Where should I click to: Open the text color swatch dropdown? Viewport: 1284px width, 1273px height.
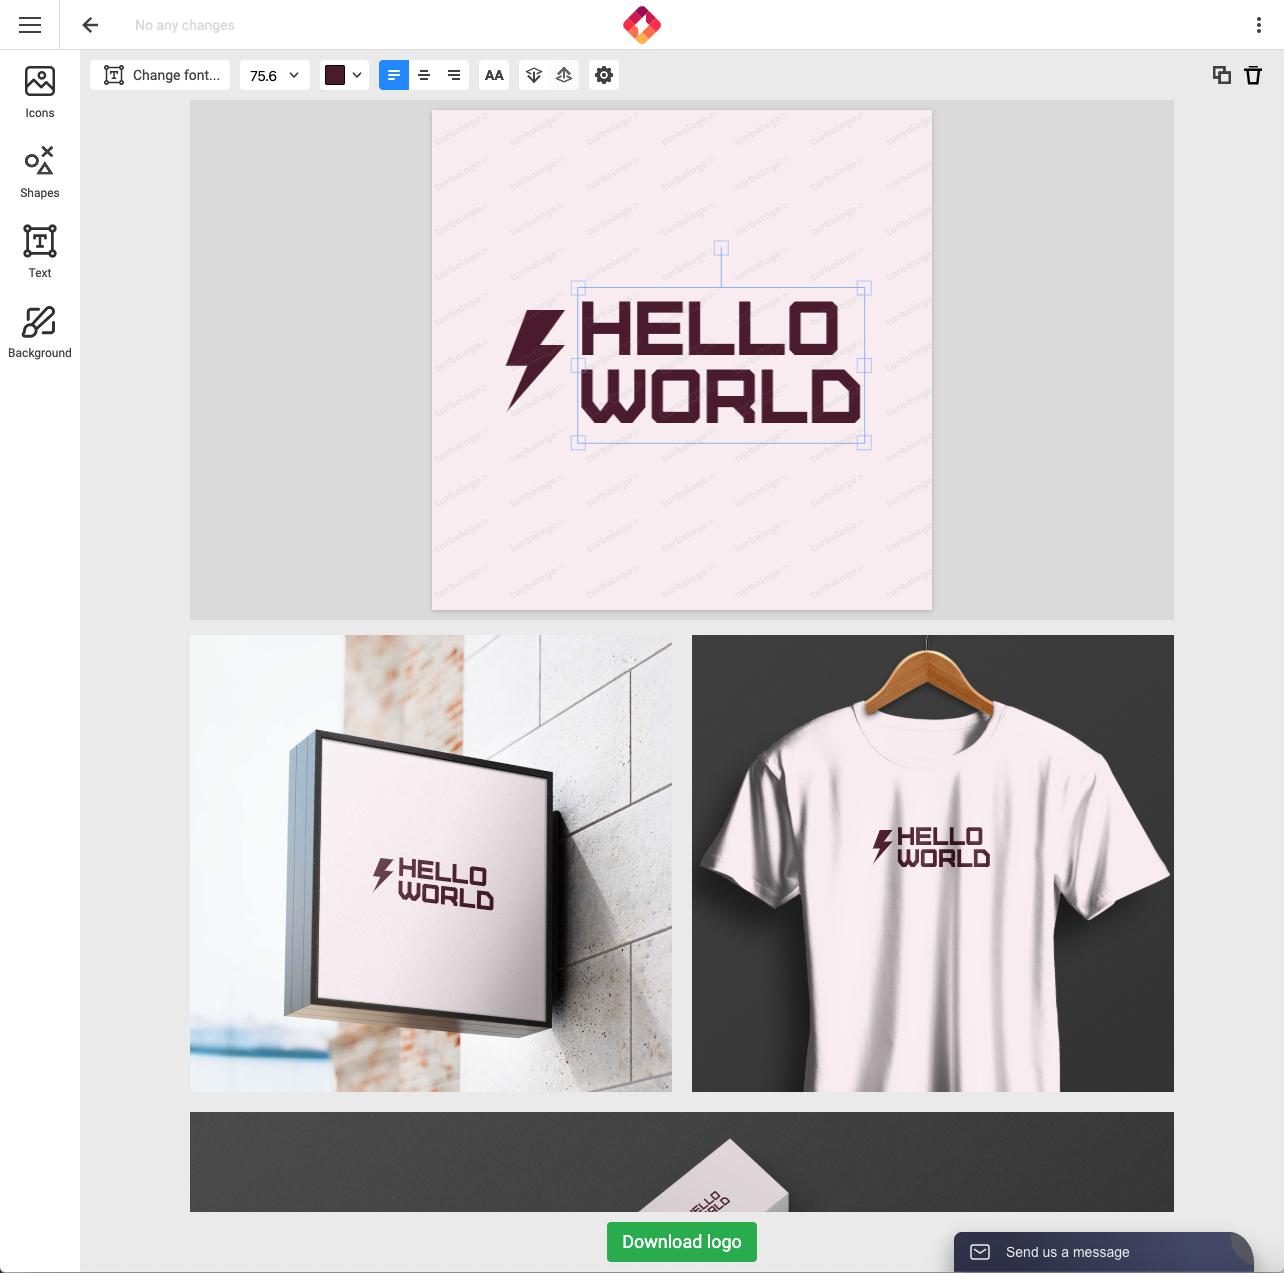click(344, 75)
